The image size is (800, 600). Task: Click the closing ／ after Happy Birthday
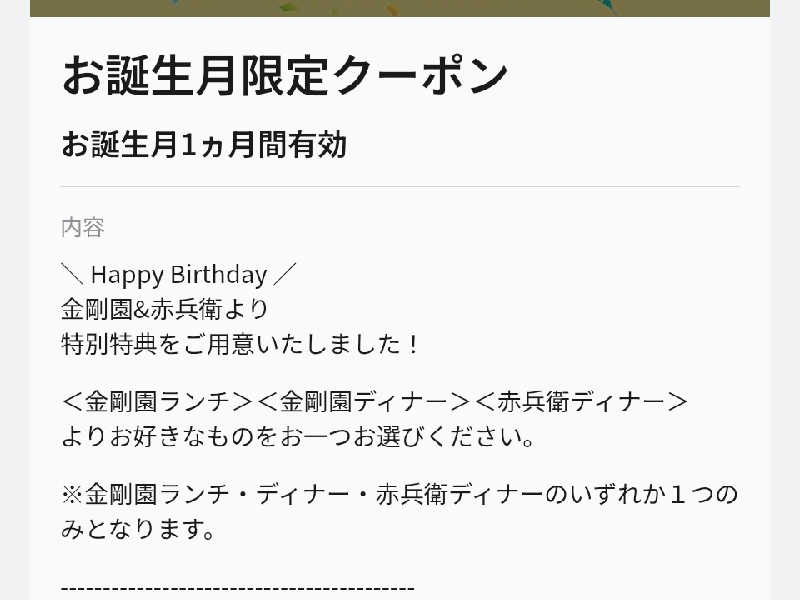(286, 275)
